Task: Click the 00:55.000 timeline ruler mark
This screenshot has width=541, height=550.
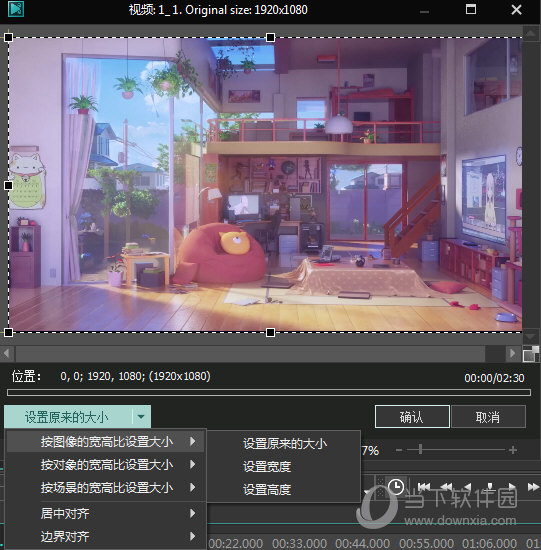Action: click(426, 543)
